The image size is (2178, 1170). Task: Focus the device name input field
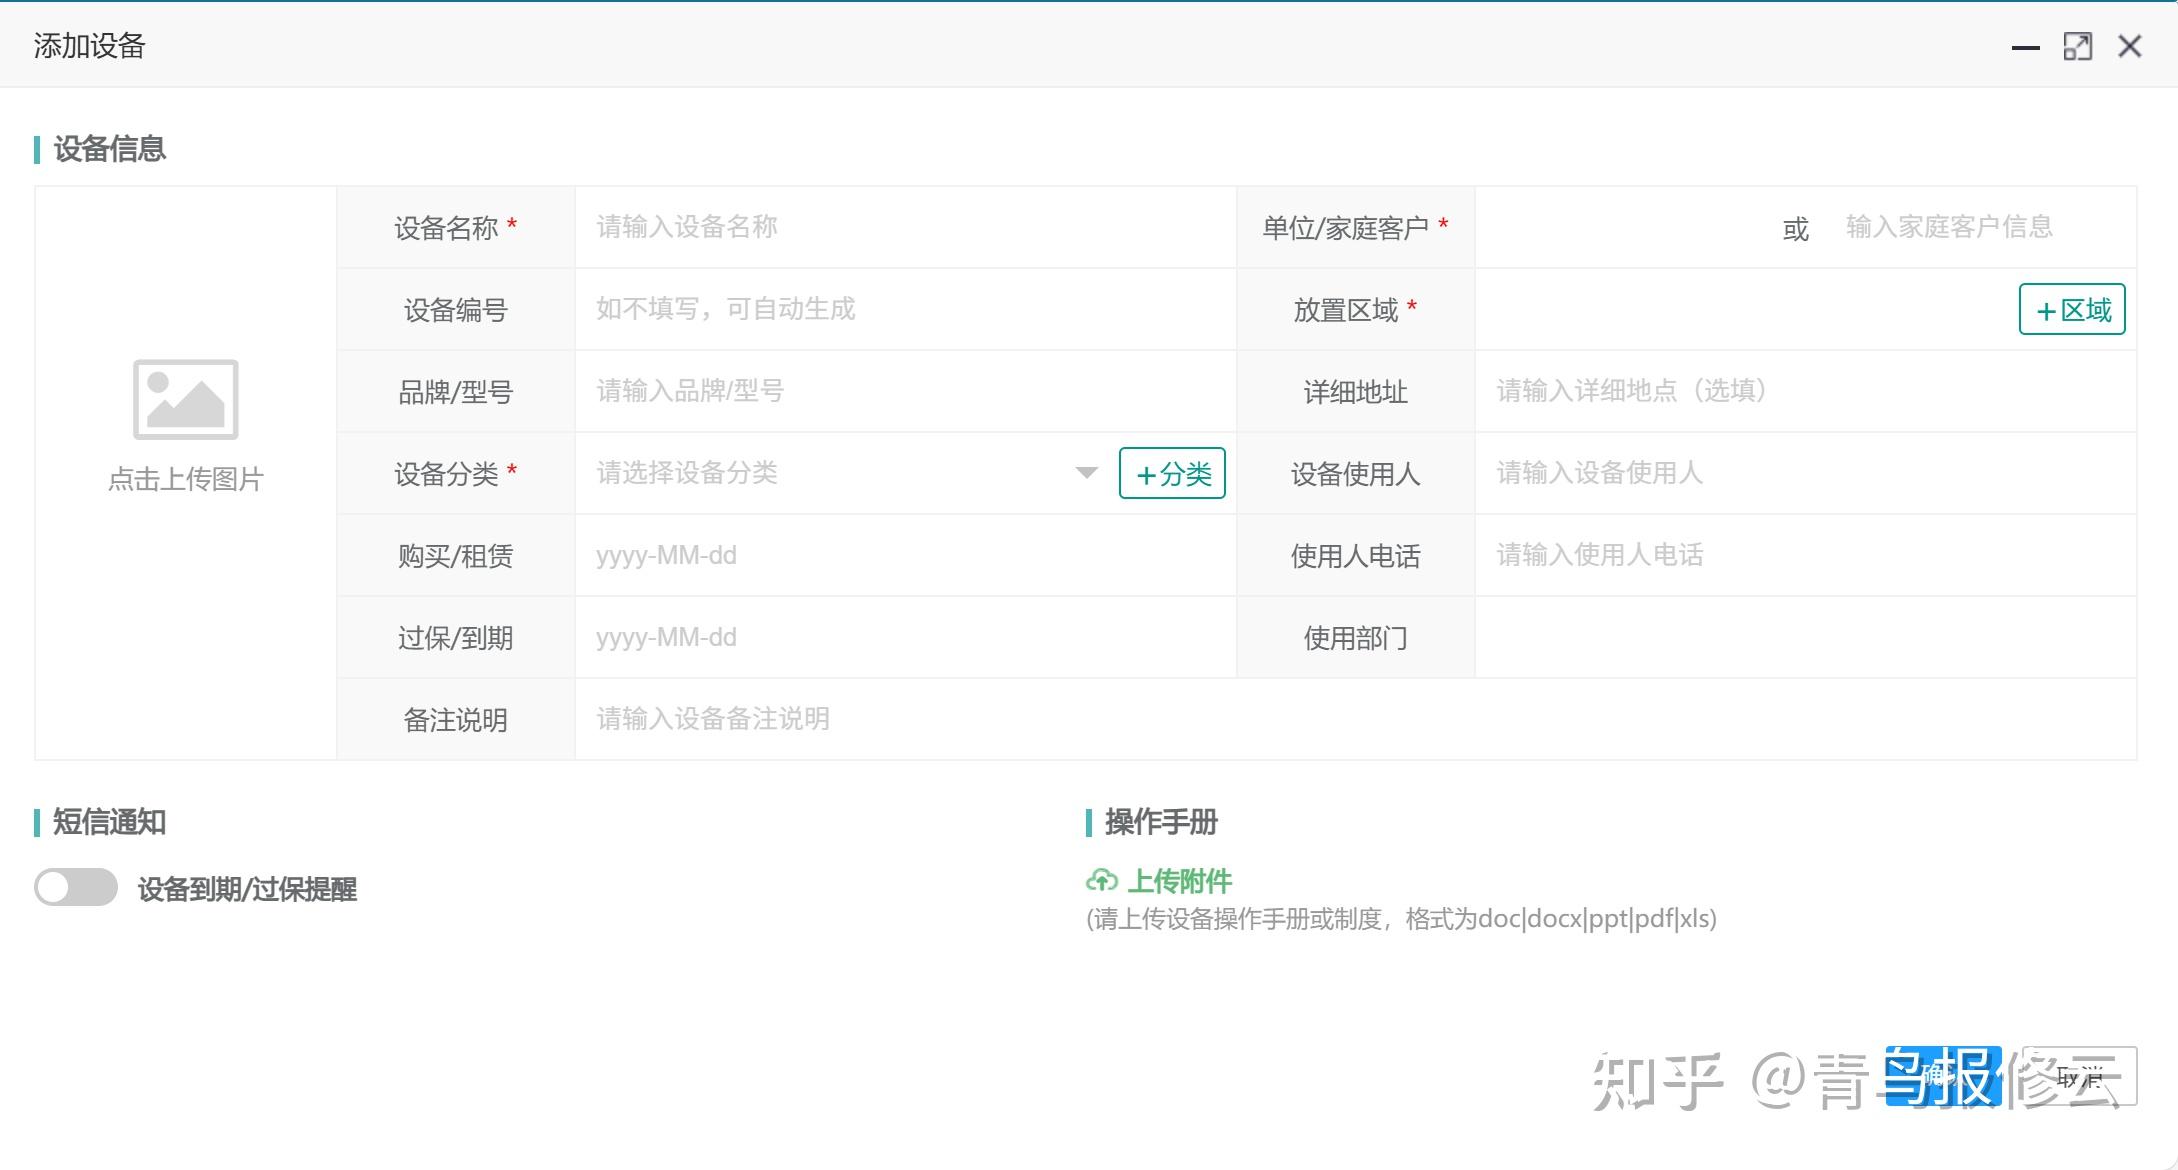point(904,227)
